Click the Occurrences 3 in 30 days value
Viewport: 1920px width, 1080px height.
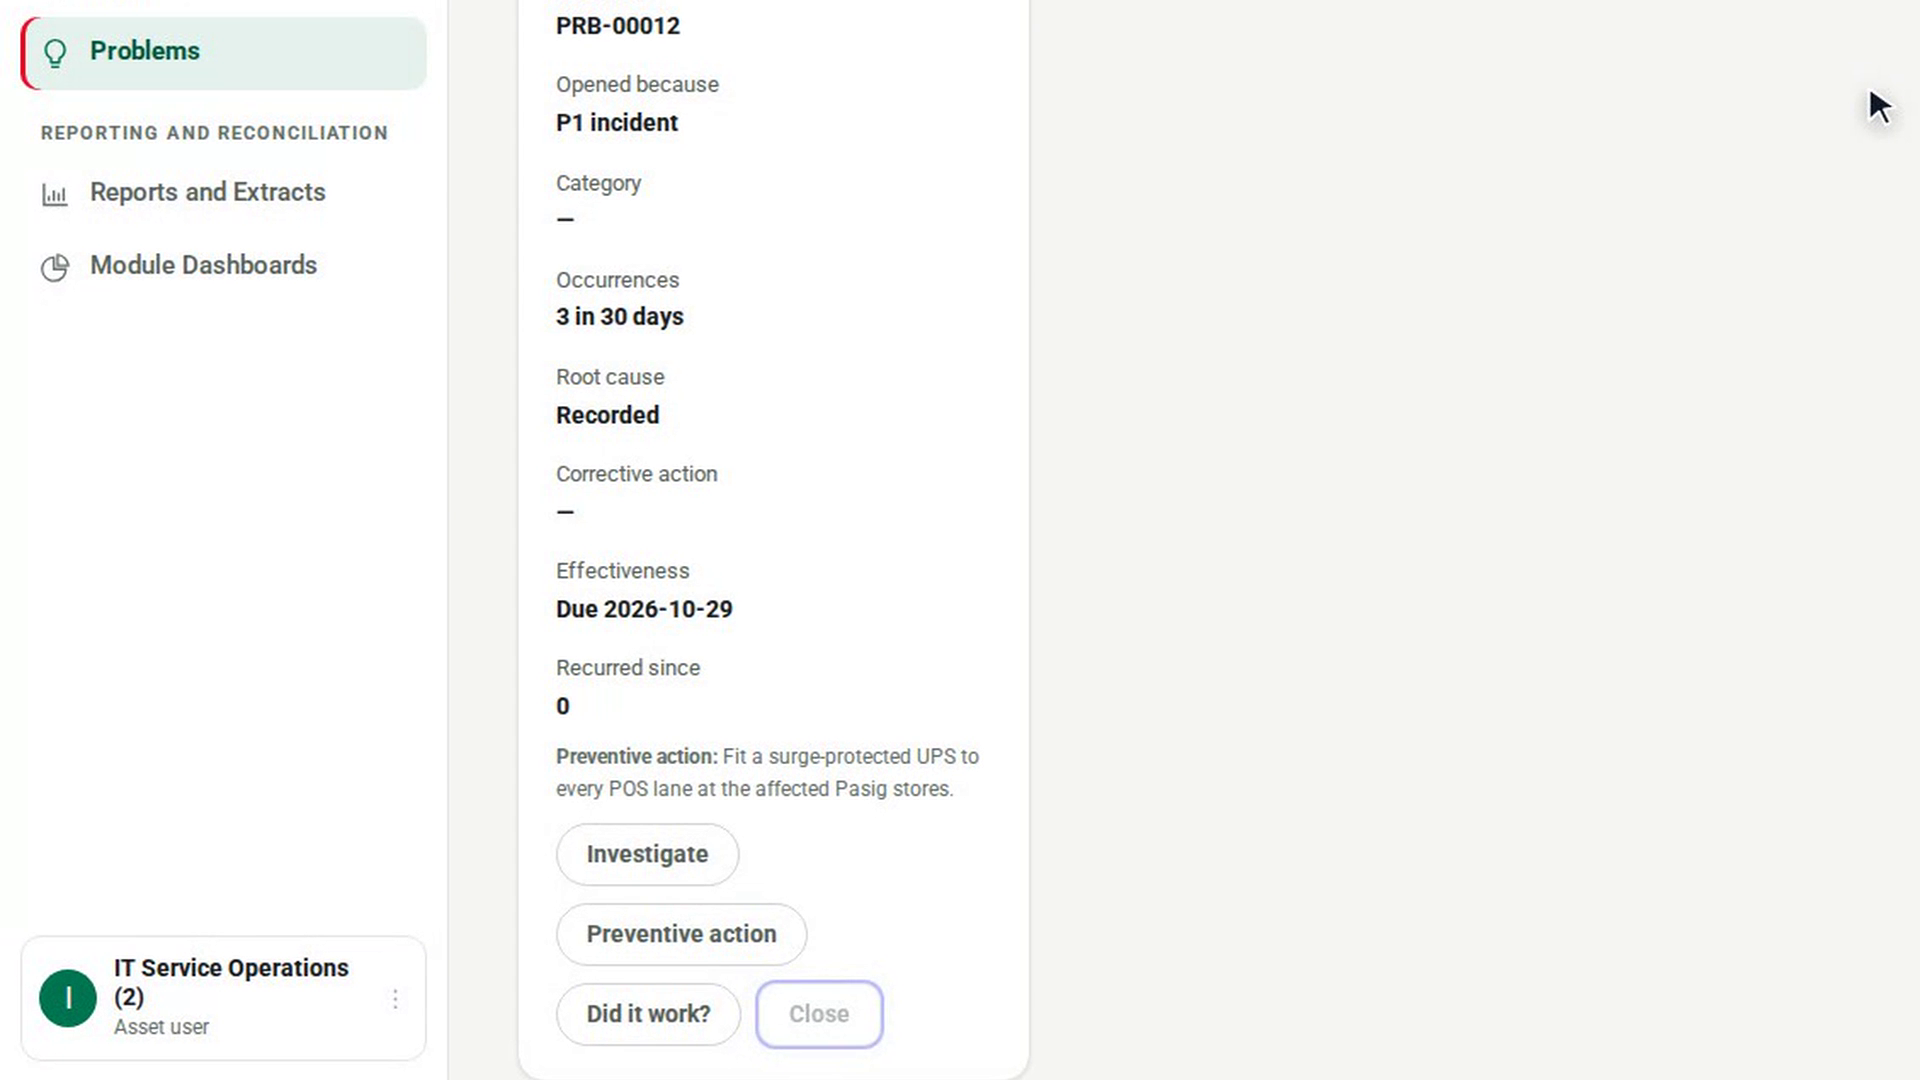tap(620, 317)
